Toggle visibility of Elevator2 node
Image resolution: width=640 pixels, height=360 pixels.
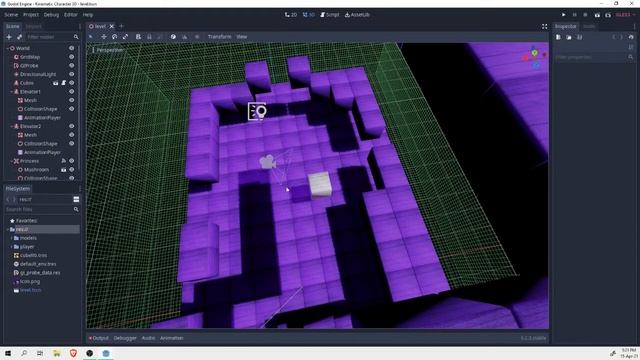click(x=71, y=126)
